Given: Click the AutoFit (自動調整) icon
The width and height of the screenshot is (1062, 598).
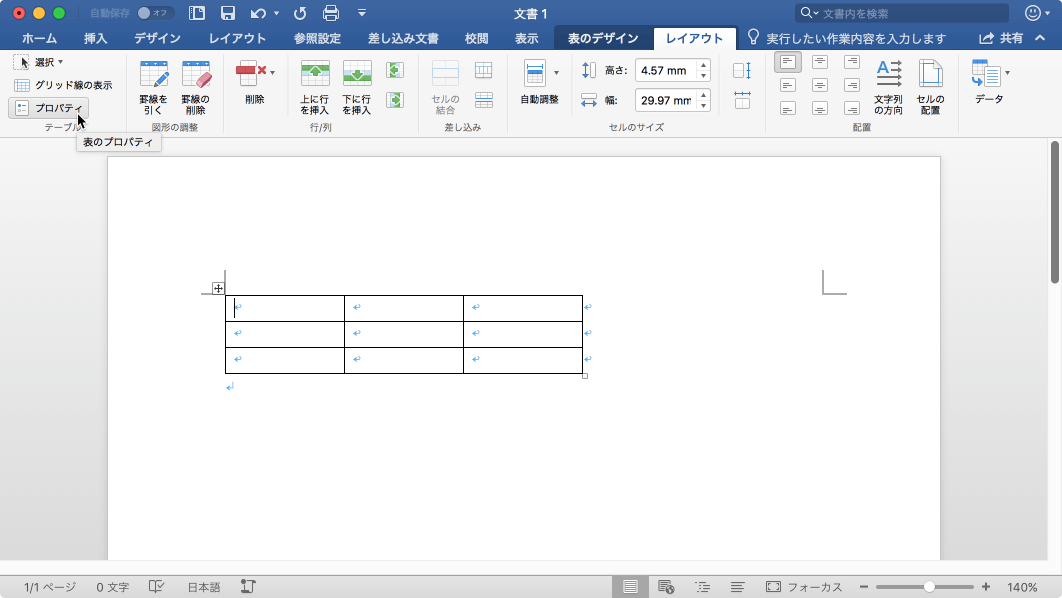Looking at the screenshot, I should click(535, 73).
